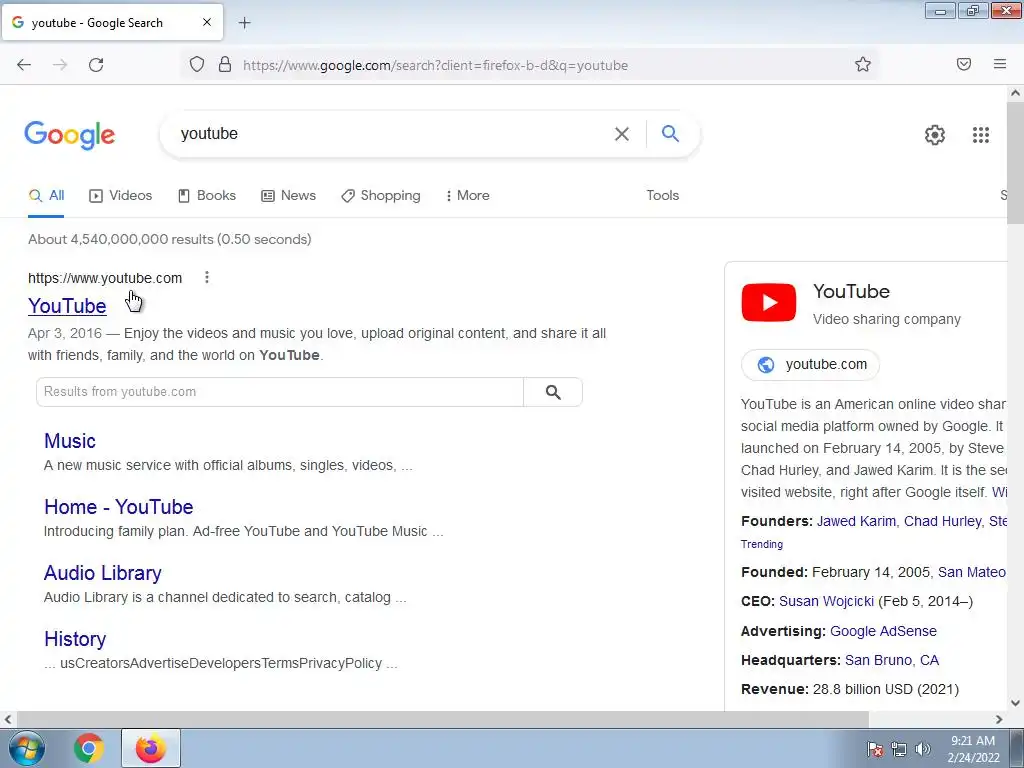1024x768 pixels.
Task: Click the vertical scrollbar down arrow
Action: pyautogui.click(x=1015, y=703)
